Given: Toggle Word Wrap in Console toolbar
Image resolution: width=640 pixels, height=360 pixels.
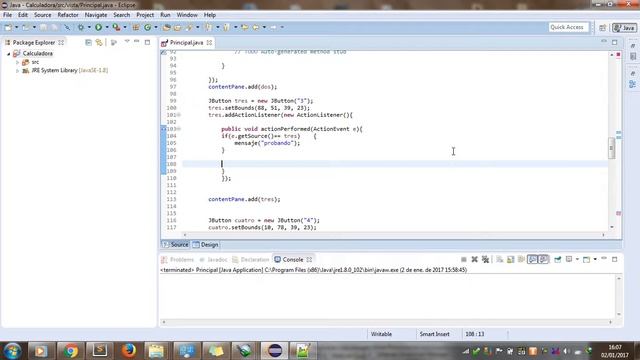Looking at the screenshot, I should (521, 260).
